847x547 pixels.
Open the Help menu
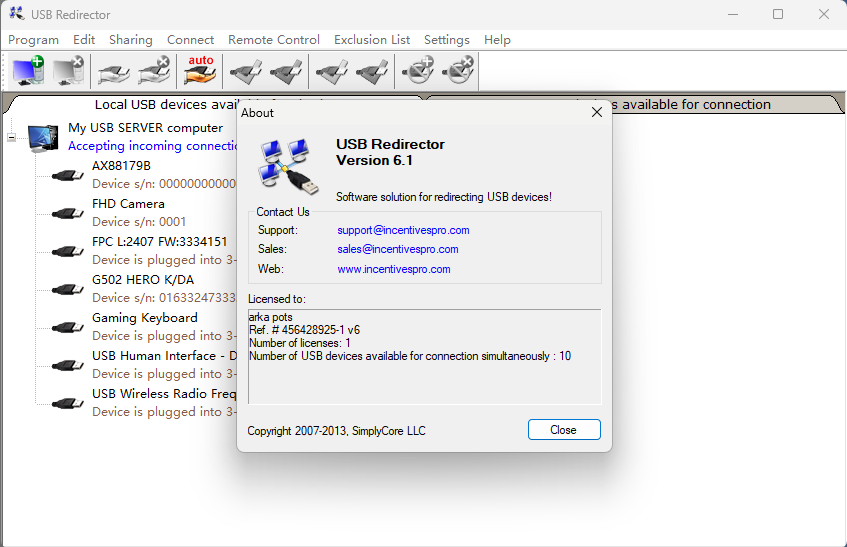(x=498, y=40)
